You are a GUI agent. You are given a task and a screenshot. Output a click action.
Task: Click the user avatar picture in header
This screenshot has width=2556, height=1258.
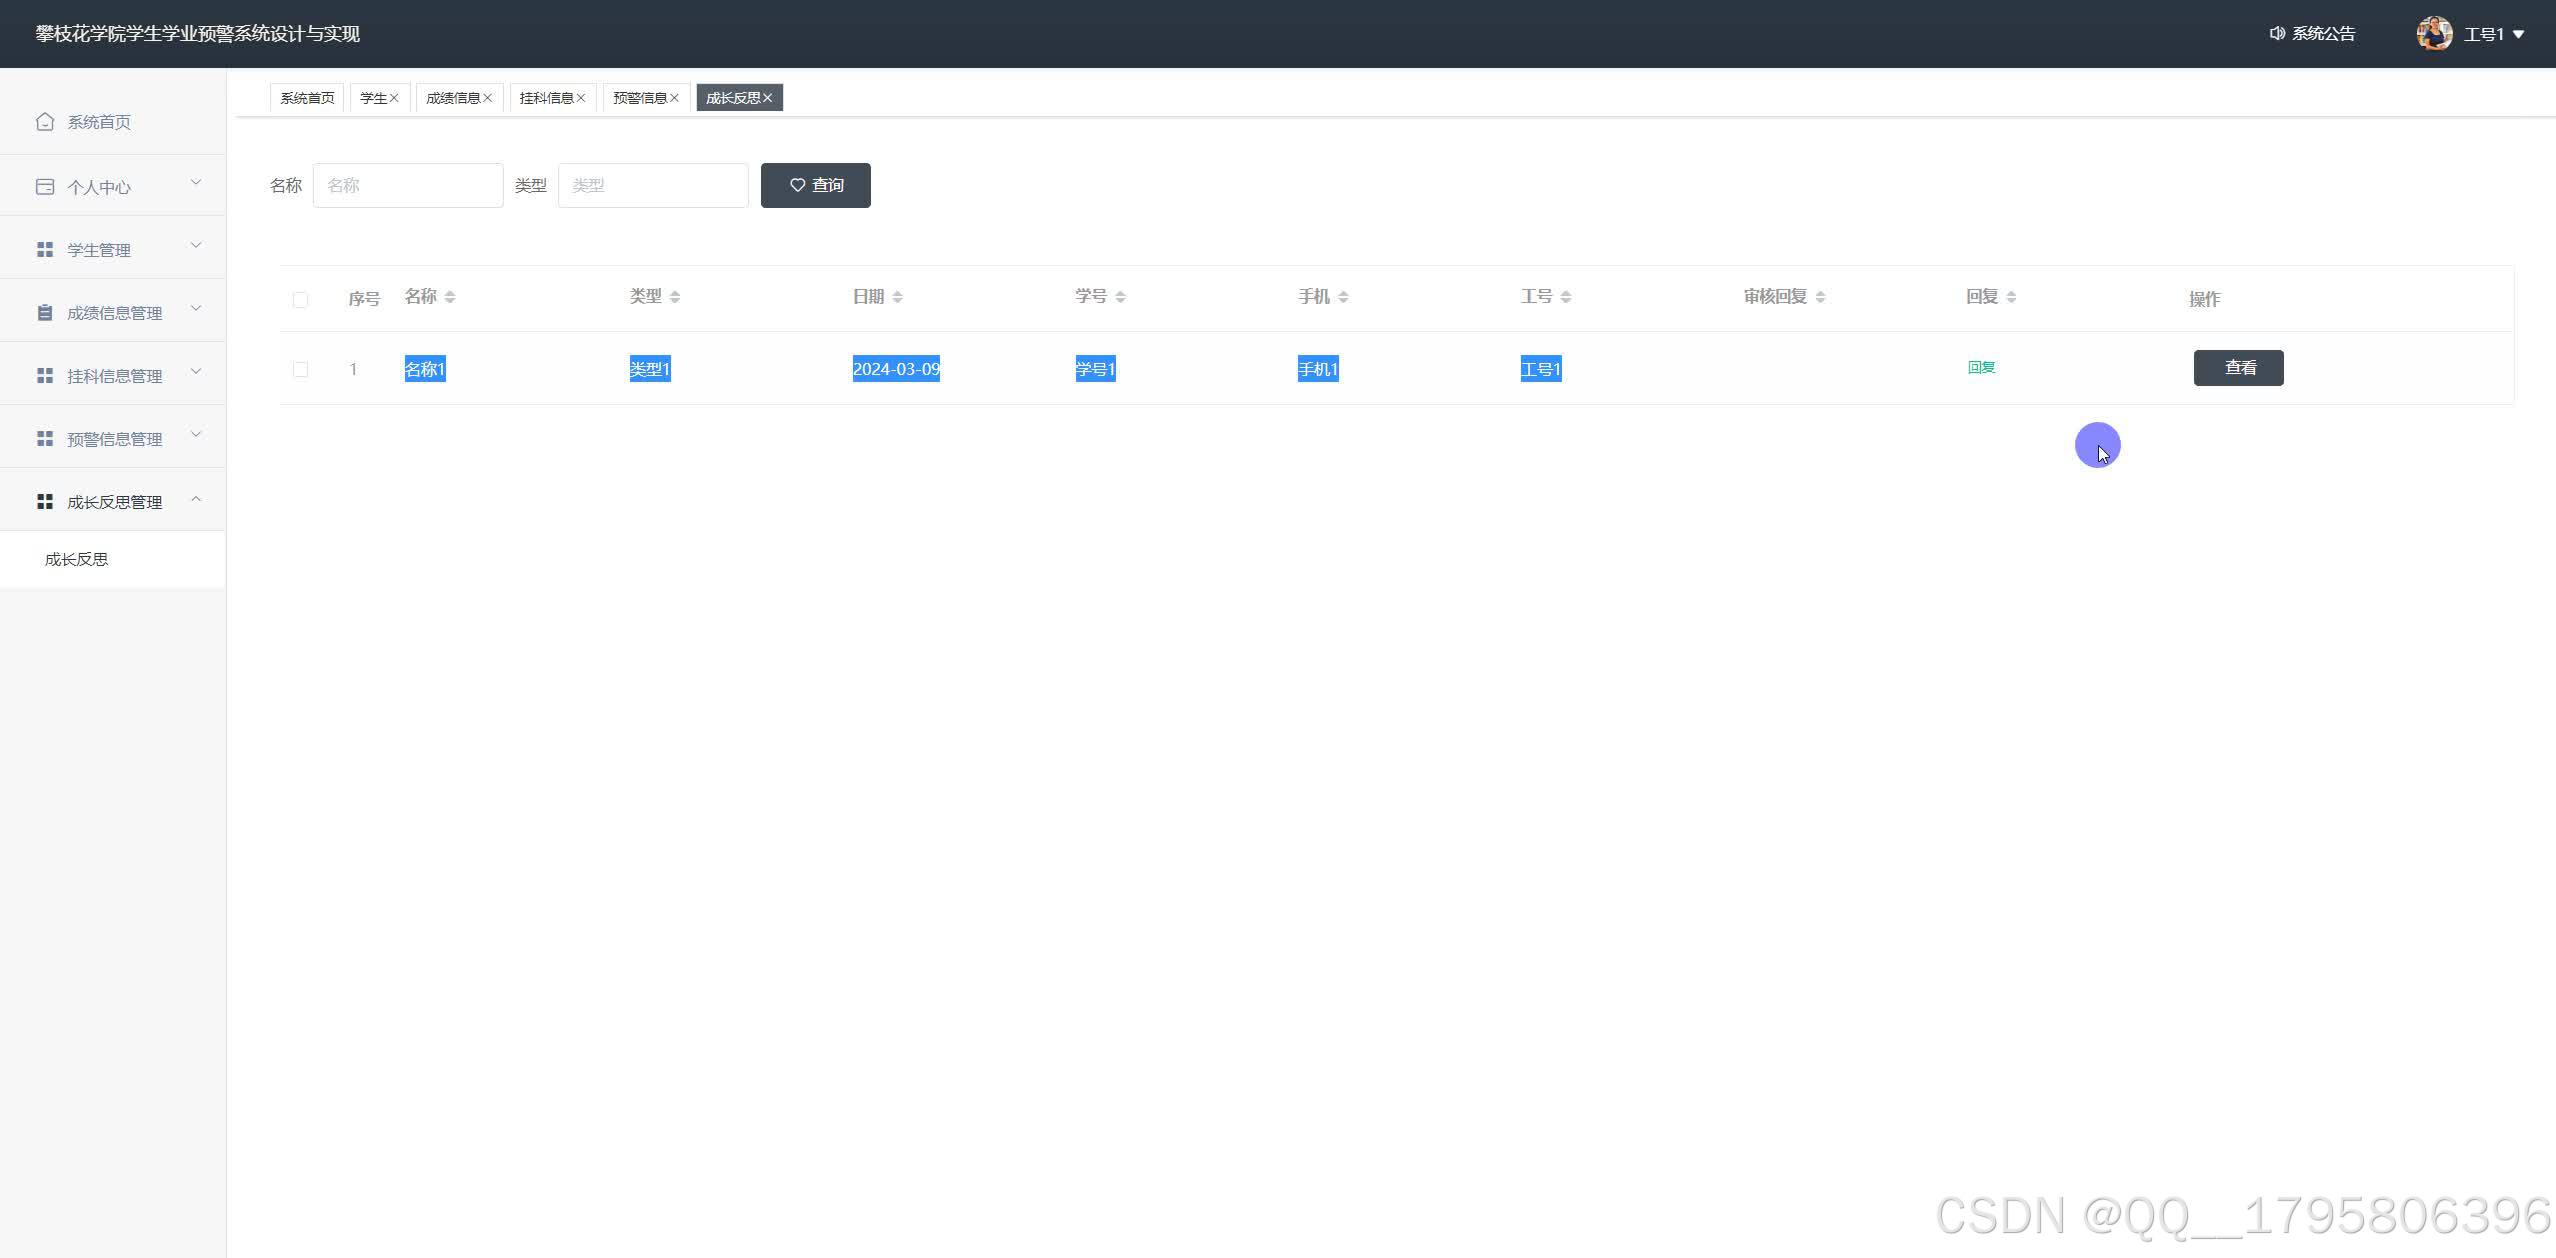[2433, 34]
